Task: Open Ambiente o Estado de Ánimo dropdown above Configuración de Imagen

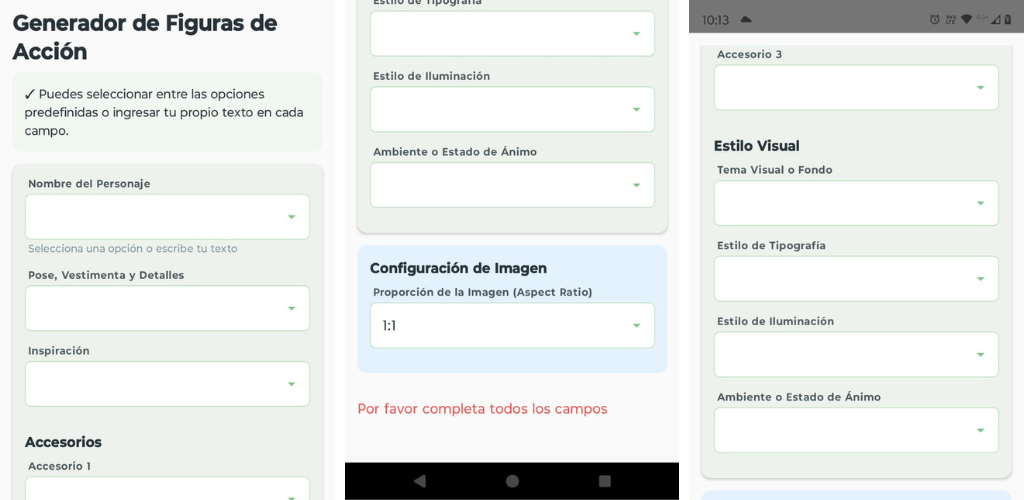Action: [x=512, y=185]
